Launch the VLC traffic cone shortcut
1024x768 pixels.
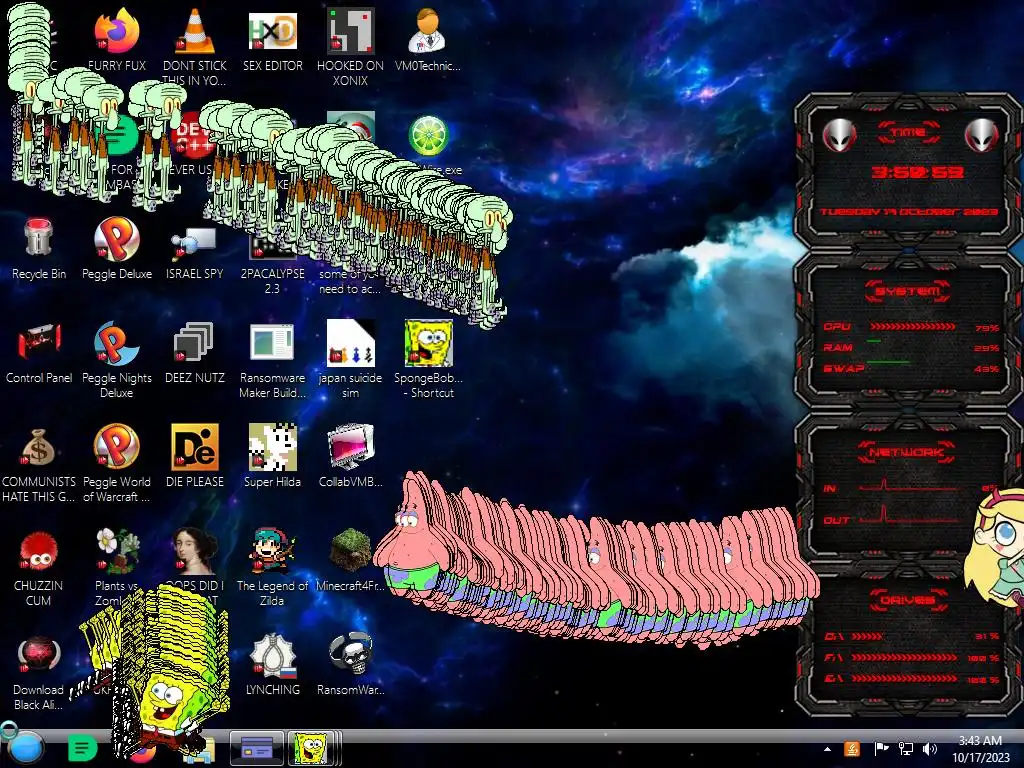click(195, 31)
